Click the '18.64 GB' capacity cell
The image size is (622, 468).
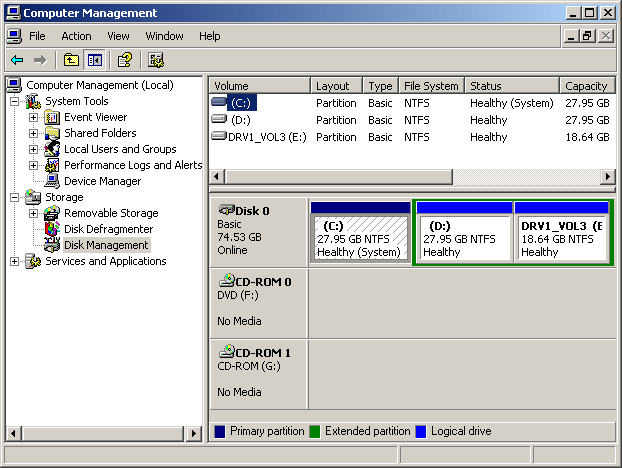587,137
